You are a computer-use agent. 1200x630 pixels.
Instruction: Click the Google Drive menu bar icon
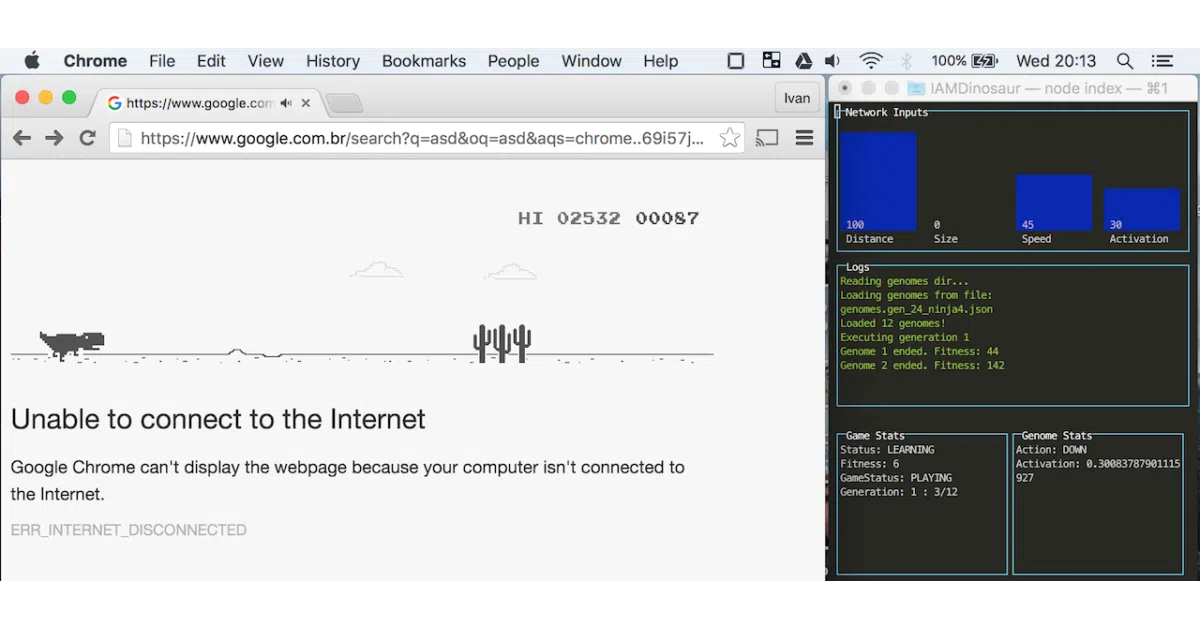(803, 61)
